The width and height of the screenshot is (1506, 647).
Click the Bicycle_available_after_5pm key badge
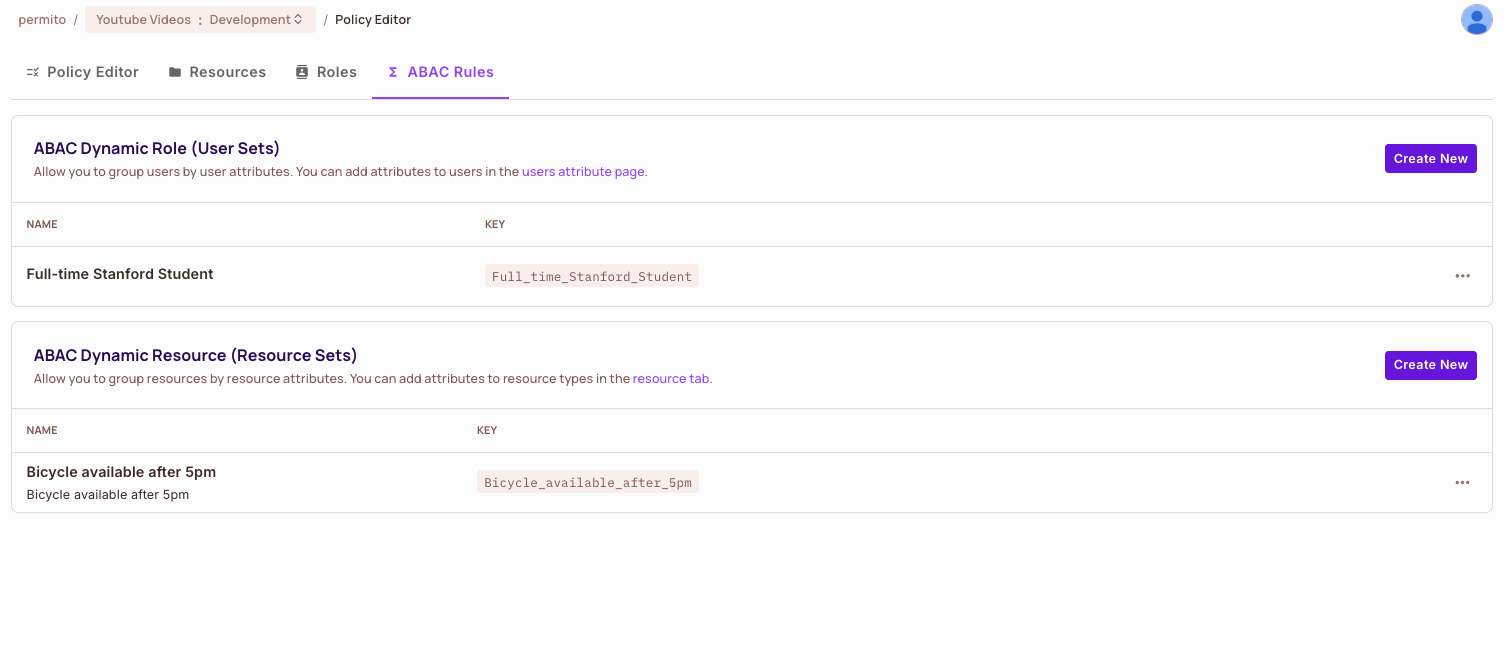coord(587,483)
